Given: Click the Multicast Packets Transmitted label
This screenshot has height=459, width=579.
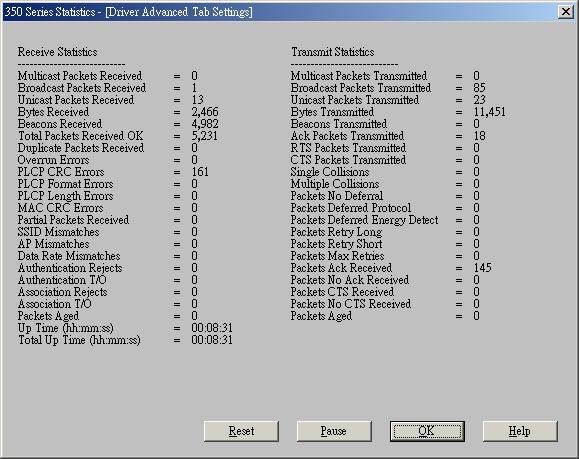Looking at the screenshot, I should [359, 76].
